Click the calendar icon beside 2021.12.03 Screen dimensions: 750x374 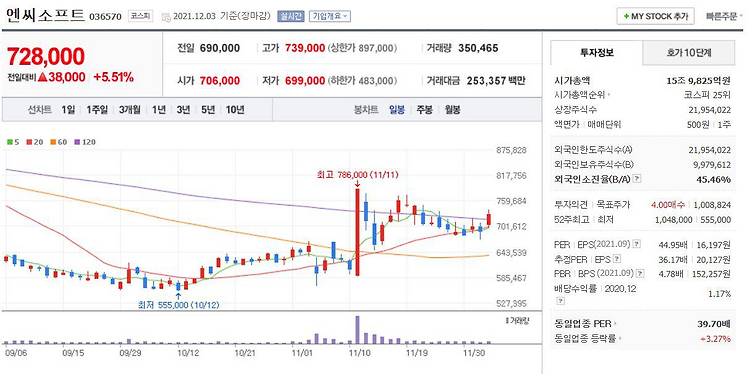pos(166,17)
